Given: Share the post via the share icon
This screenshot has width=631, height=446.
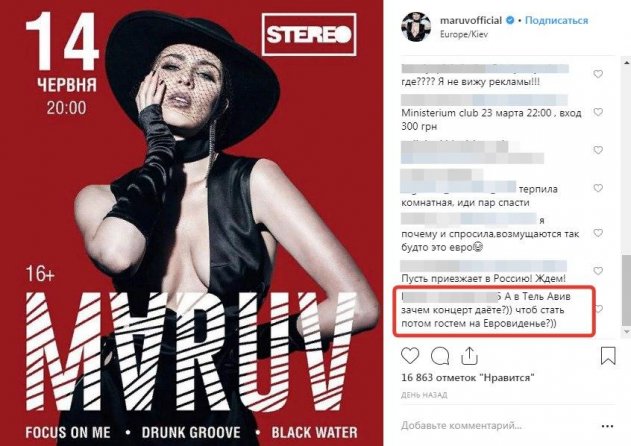Looking at the screenshot, I should (469, 356).
